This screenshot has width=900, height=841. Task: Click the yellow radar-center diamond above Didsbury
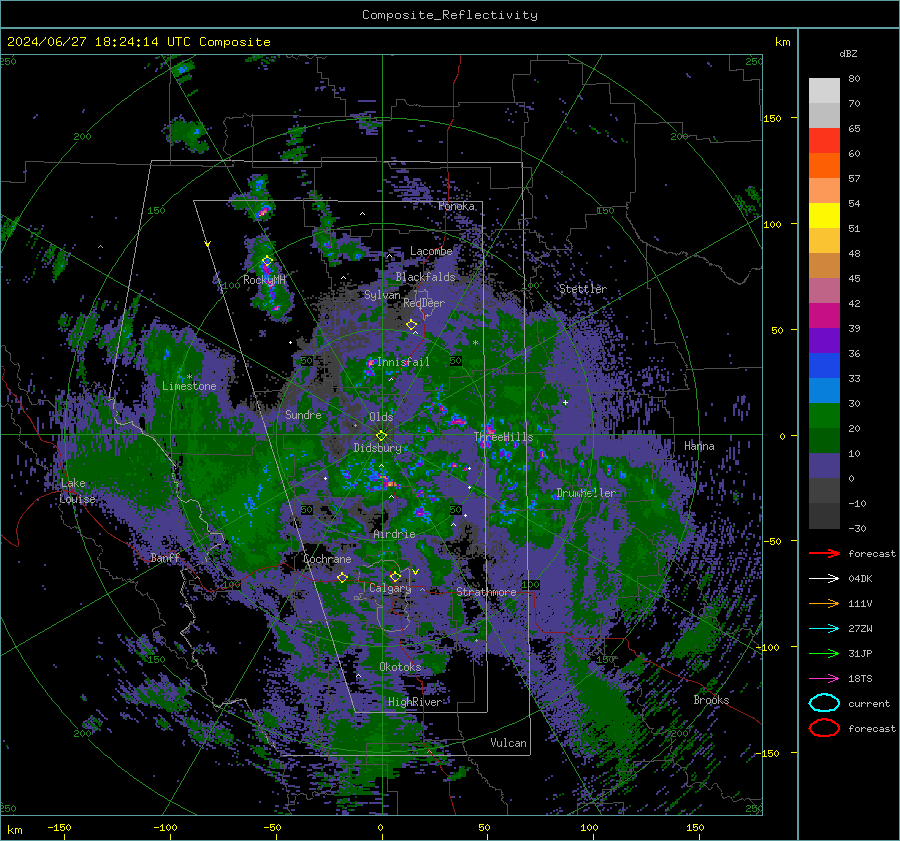[x=381, y=436]
